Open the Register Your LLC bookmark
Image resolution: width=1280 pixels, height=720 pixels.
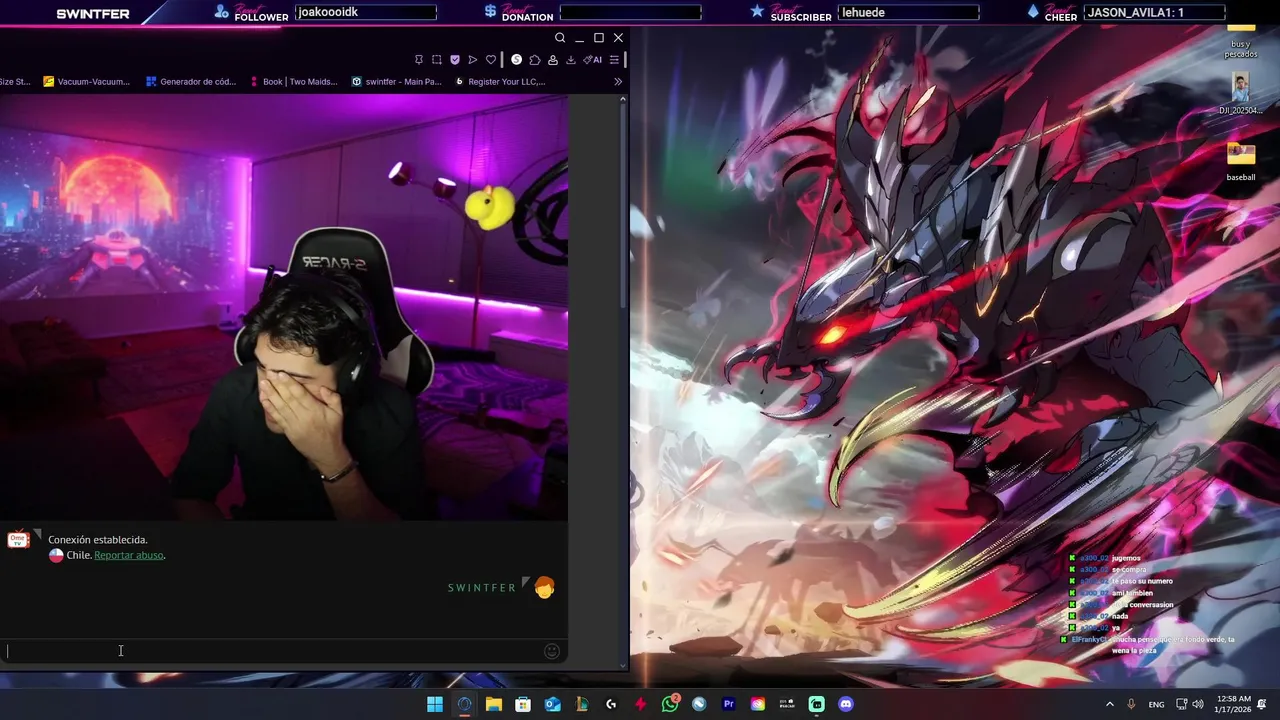click(500, 82)
